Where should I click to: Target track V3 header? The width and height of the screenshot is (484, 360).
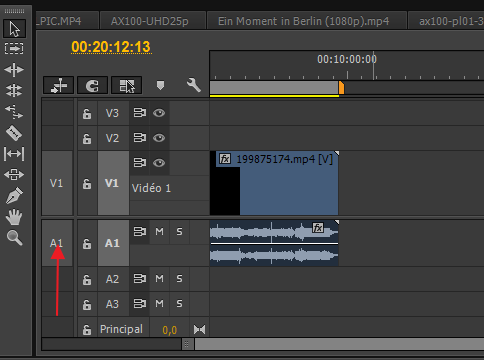point(112,113)
